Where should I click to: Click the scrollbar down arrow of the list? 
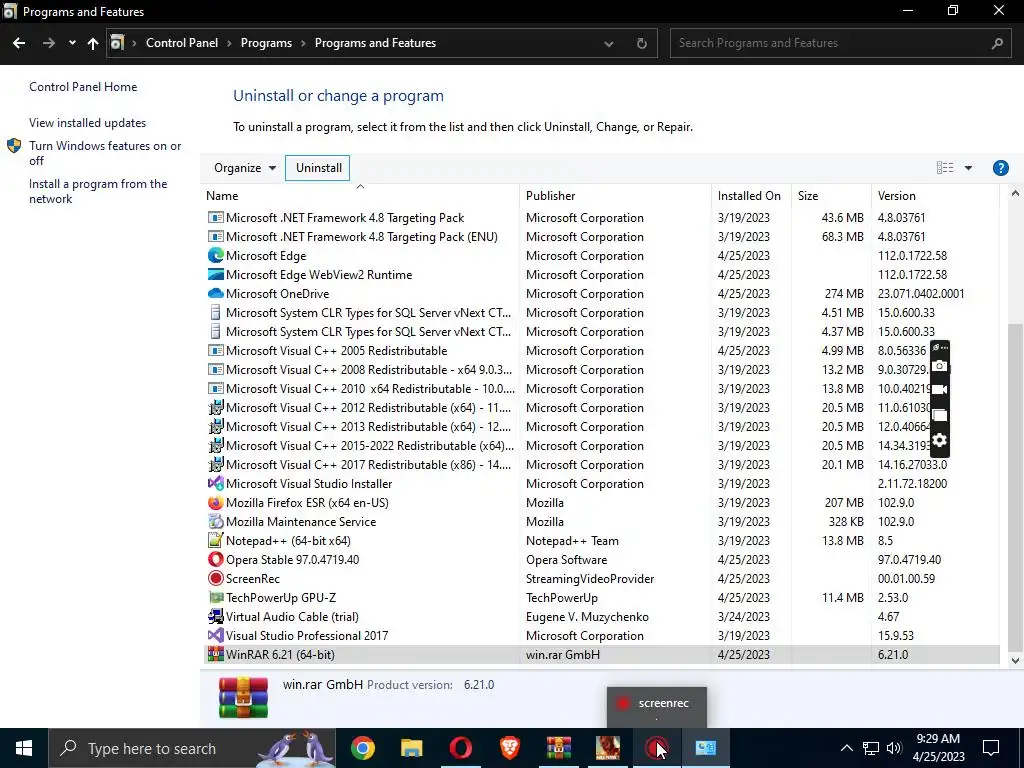[1015, 660]
